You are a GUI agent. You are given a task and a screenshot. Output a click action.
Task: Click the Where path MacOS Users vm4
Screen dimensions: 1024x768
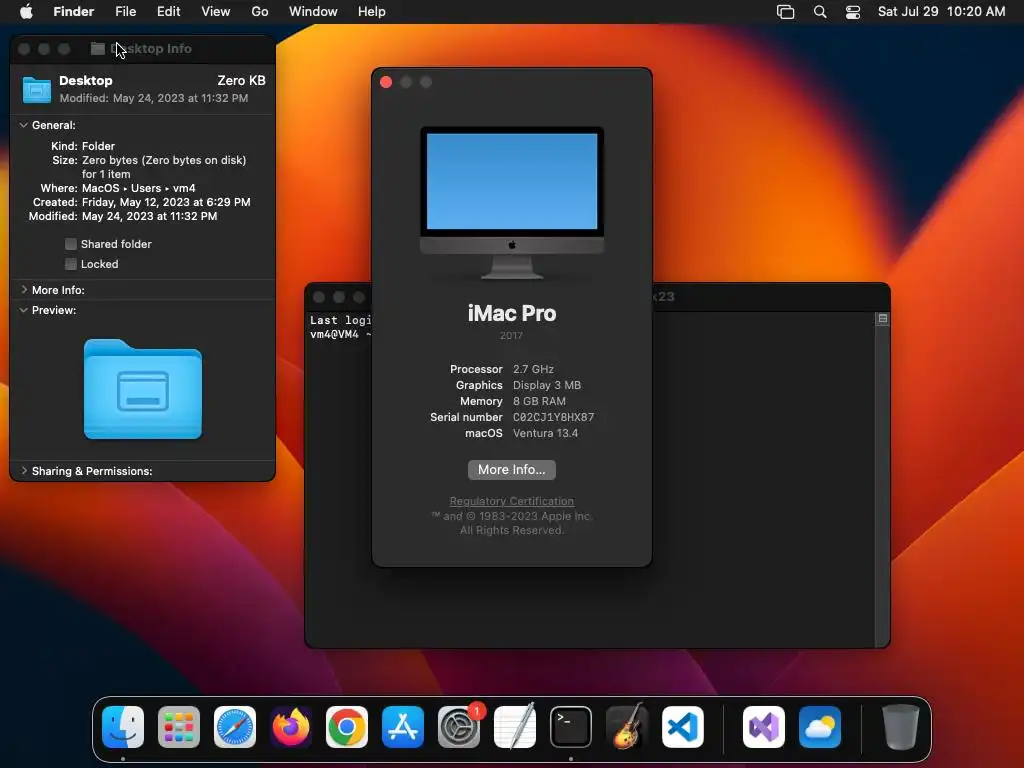[138, 188]
